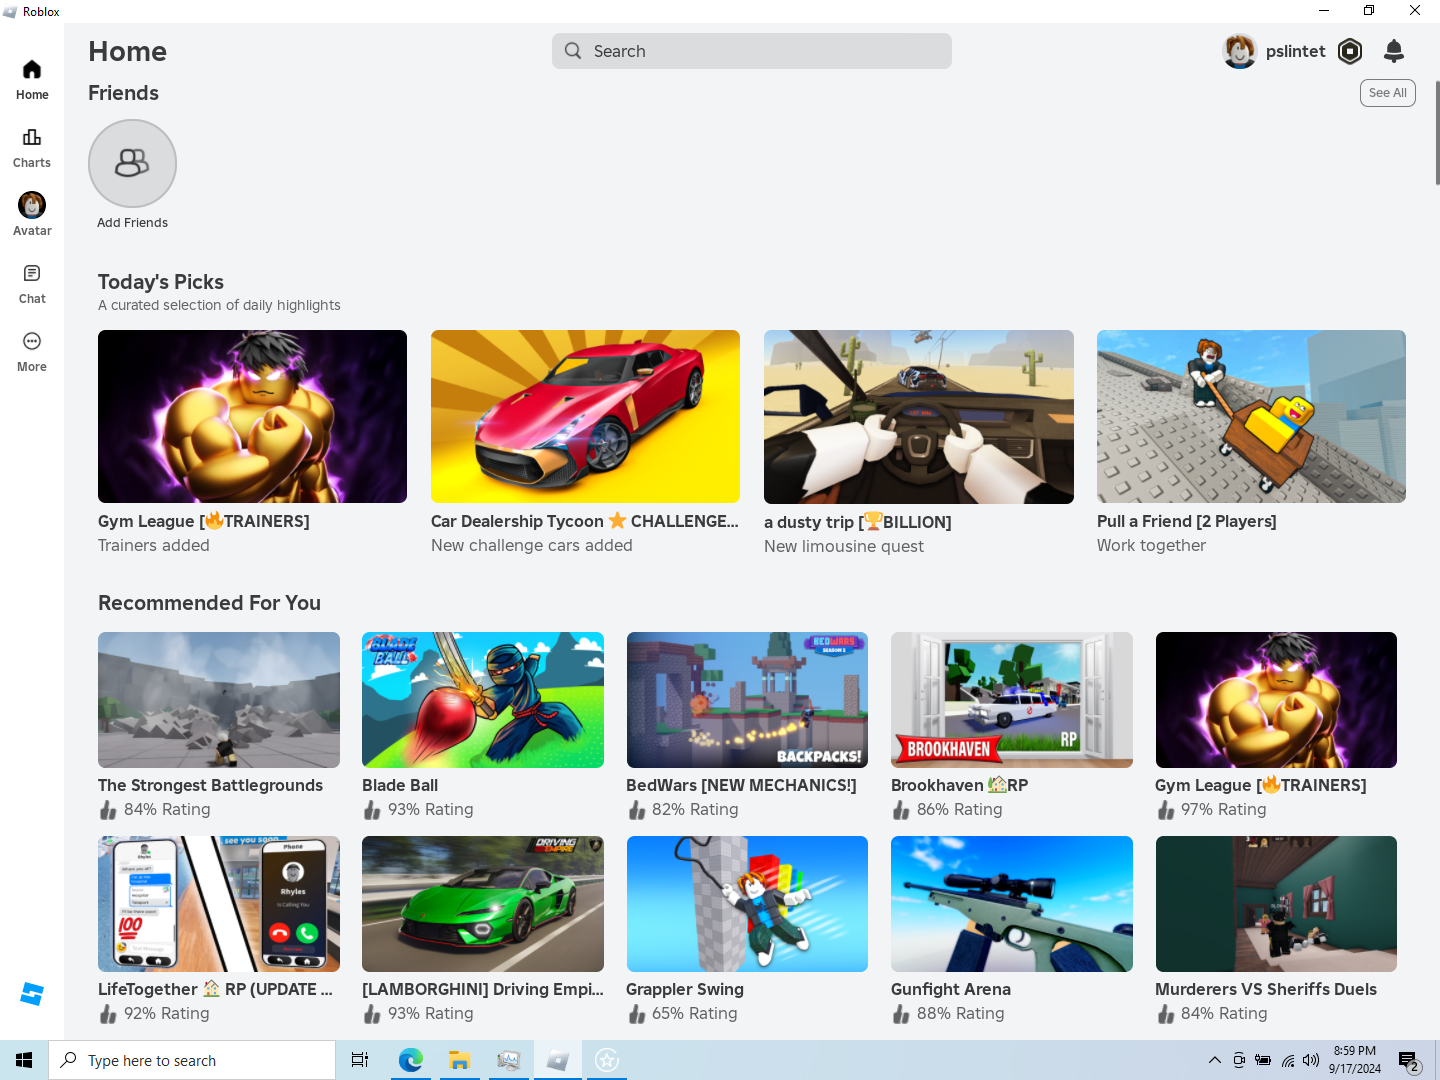
Task: Open Murderers VS Sheriffs Duels thumbnail
Action: 1276,904
